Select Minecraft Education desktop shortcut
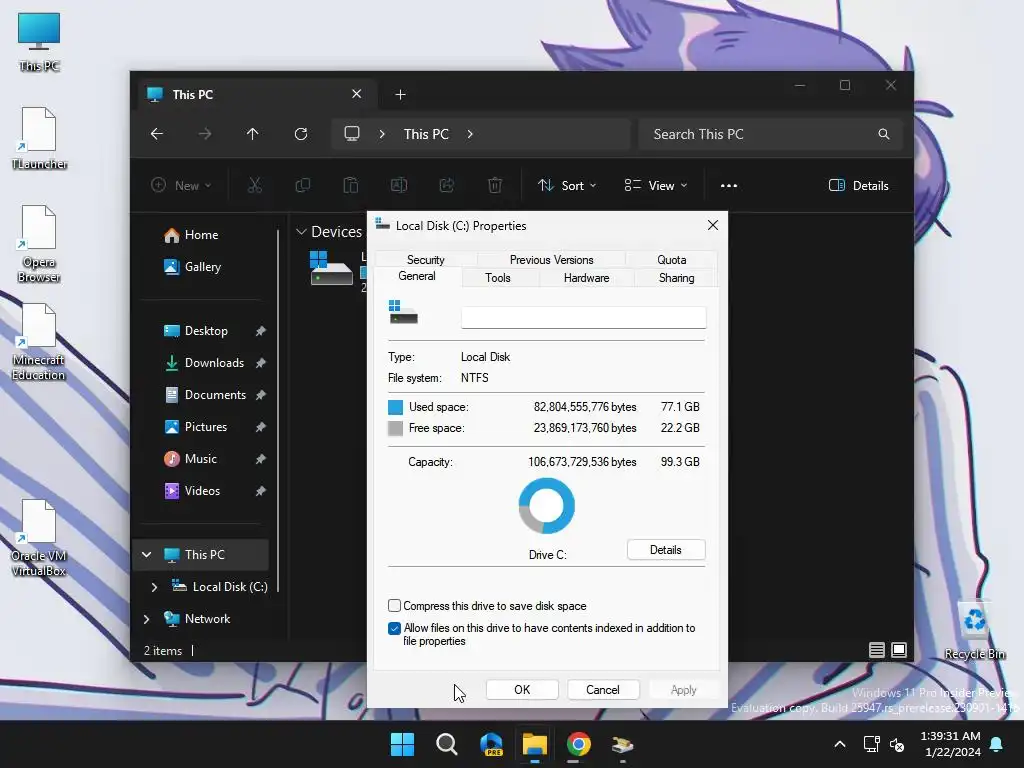 pyautogui.click(x=39, y=342)
